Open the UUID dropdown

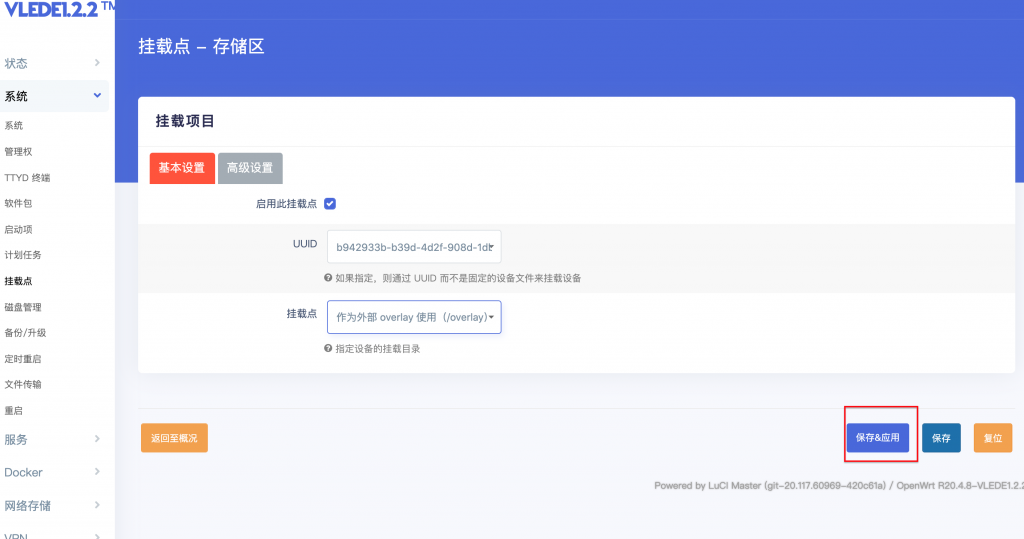point(414,247)
